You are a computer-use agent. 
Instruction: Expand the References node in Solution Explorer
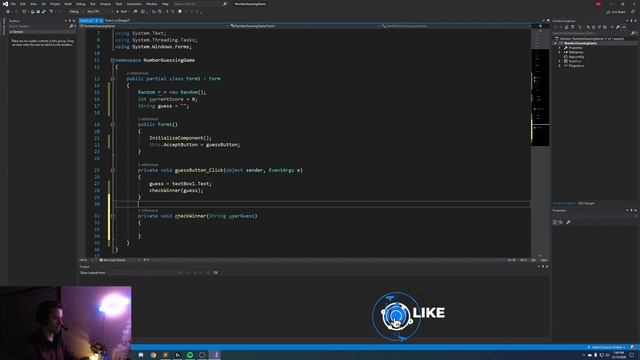tap(560, 52)
